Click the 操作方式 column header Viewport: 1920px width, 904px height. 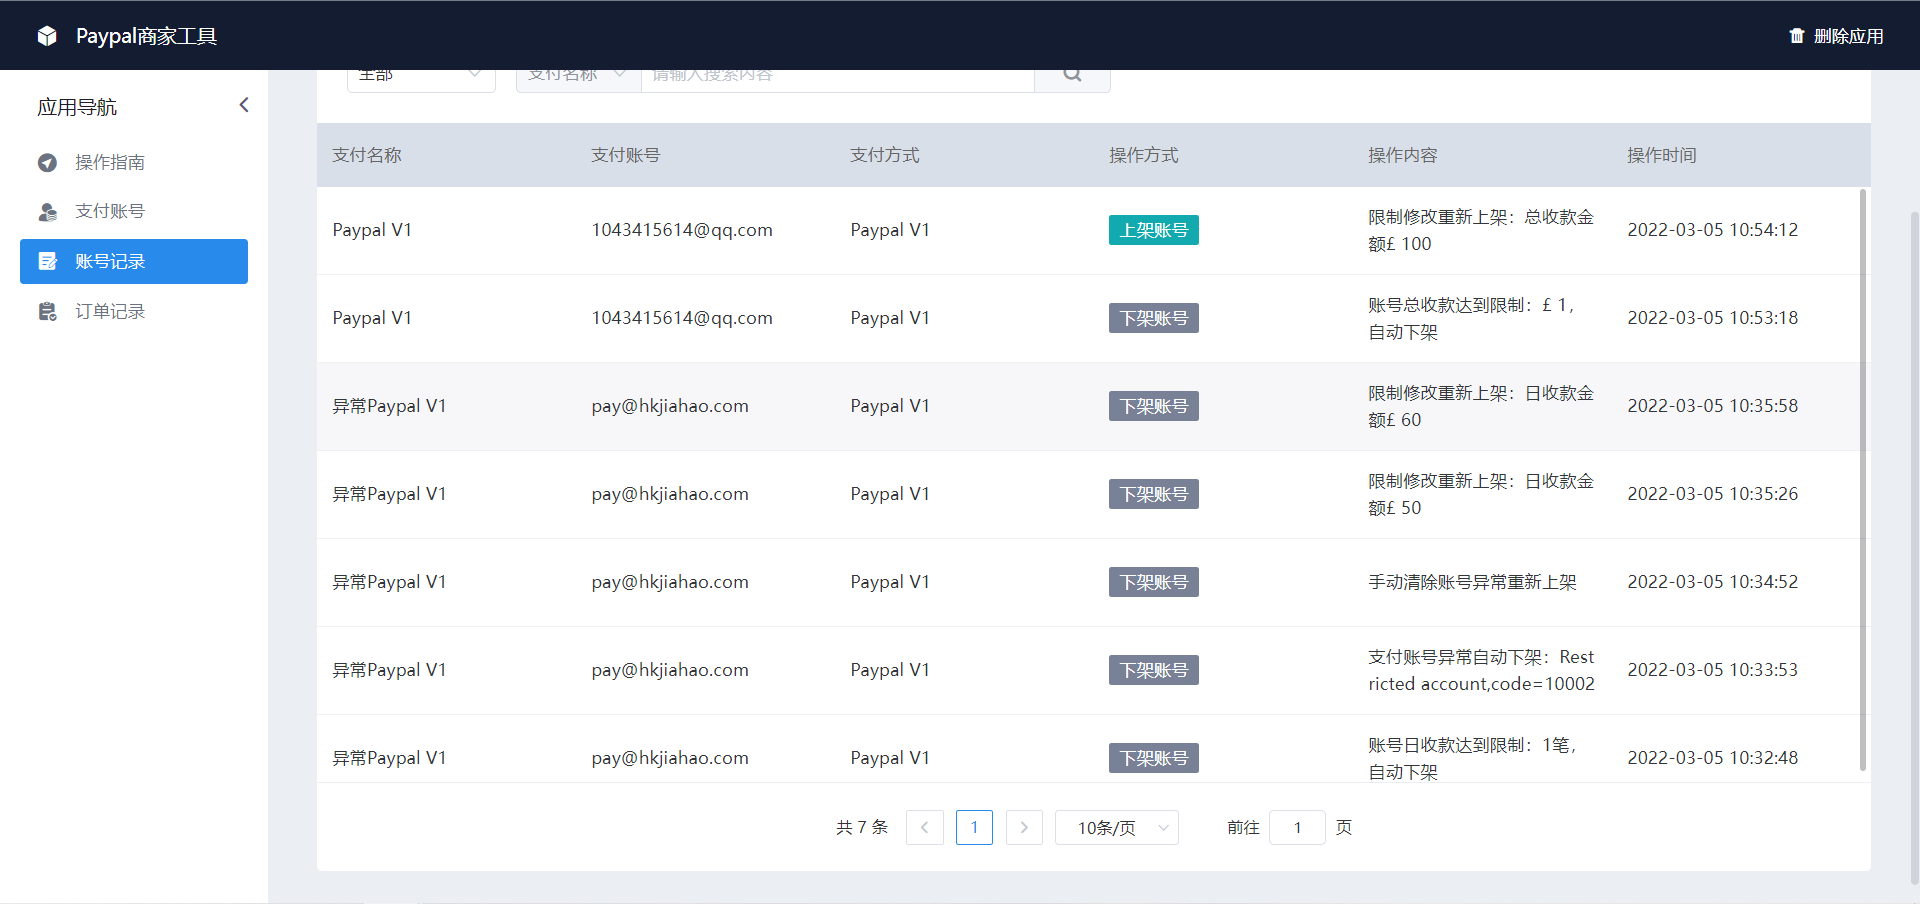[x=1144, y=155]
